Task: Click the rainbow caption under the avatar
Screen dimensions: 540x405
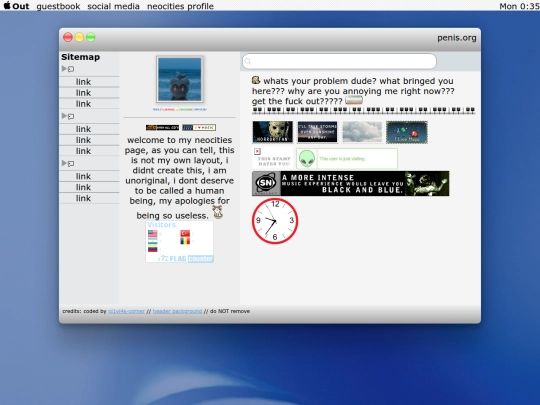Action: pyautogui.click(x=179, y=110)
